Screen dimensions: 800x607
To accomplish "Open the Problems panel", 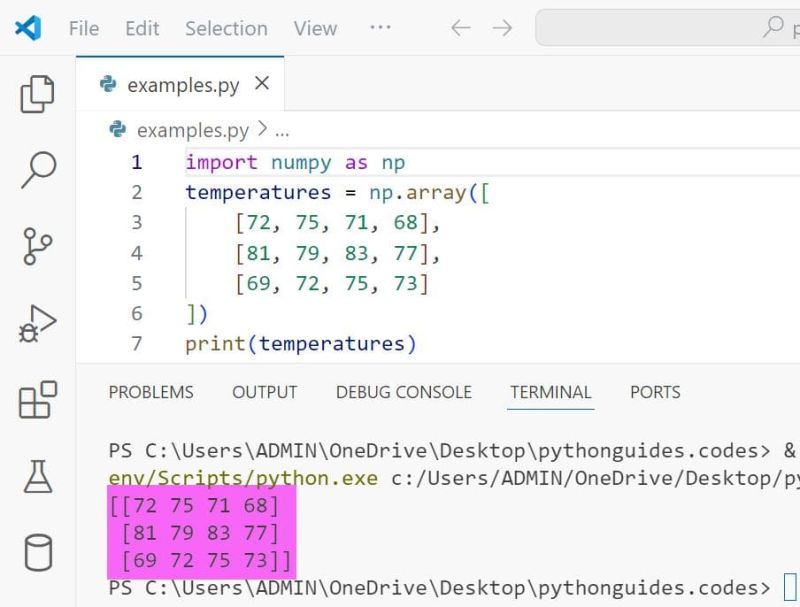I will (x=151, y=392).
